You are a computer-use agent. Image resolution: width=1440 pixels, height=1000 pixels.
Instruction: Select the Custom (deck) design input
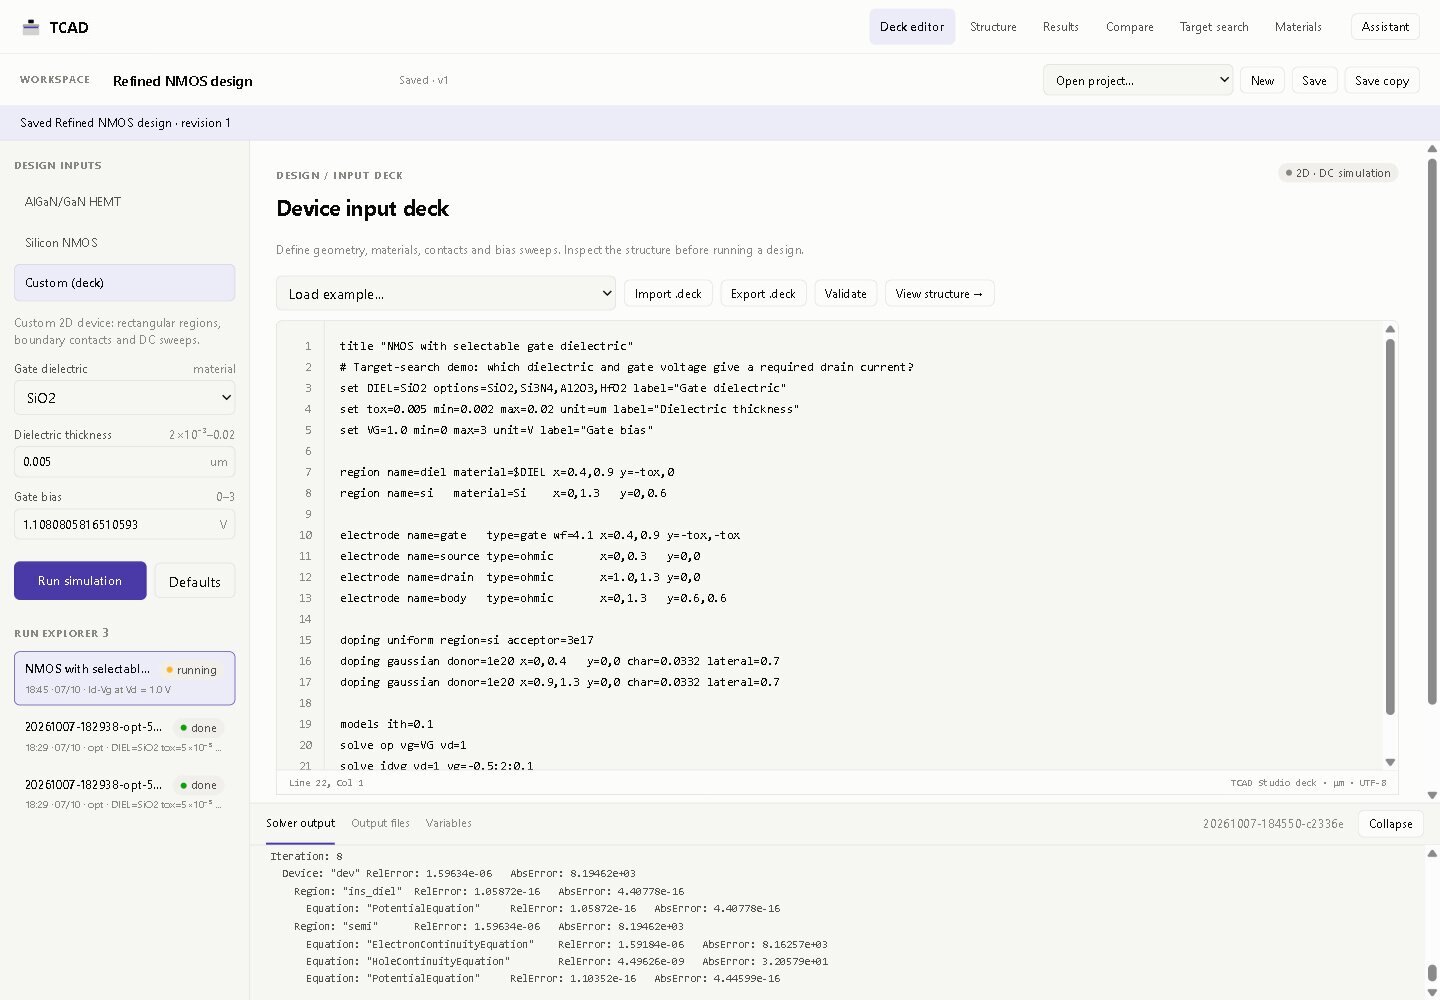[124, 283]
